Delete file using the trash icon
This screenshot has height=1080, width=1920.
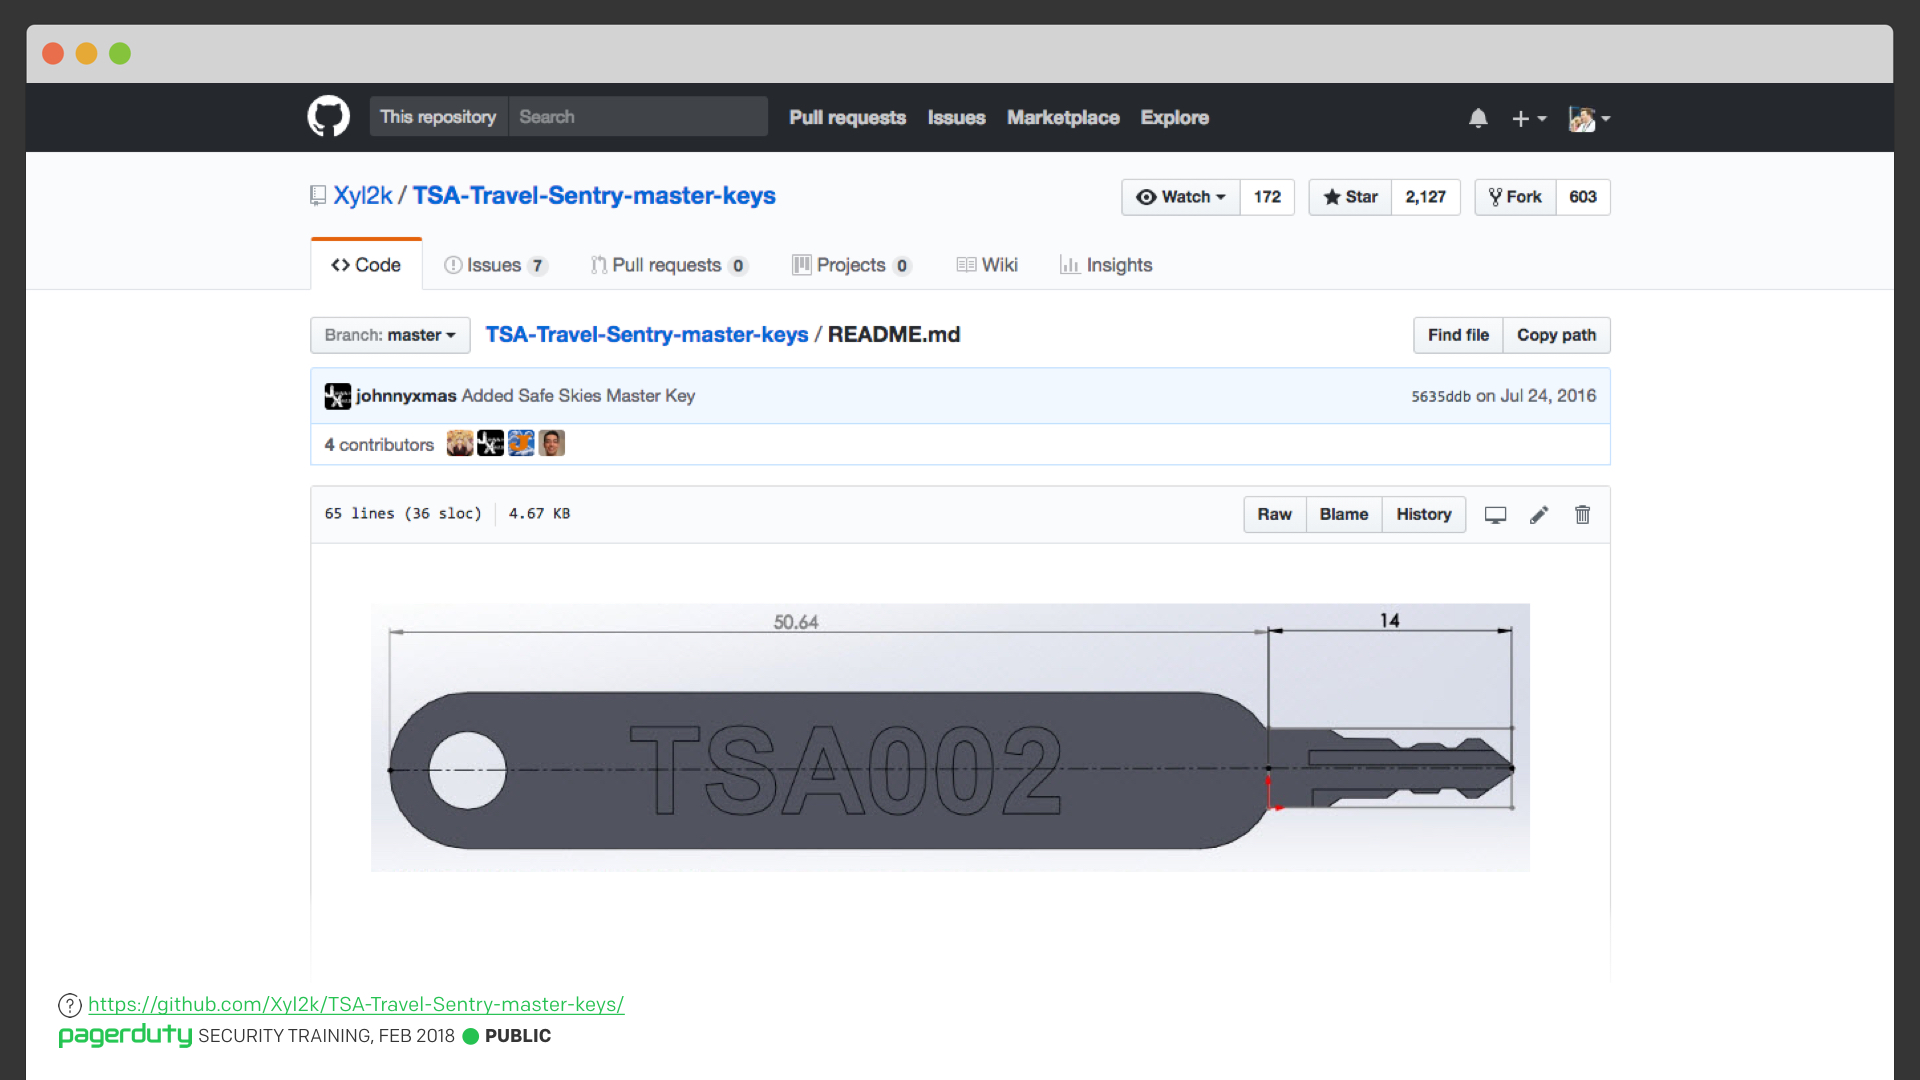1583,515
